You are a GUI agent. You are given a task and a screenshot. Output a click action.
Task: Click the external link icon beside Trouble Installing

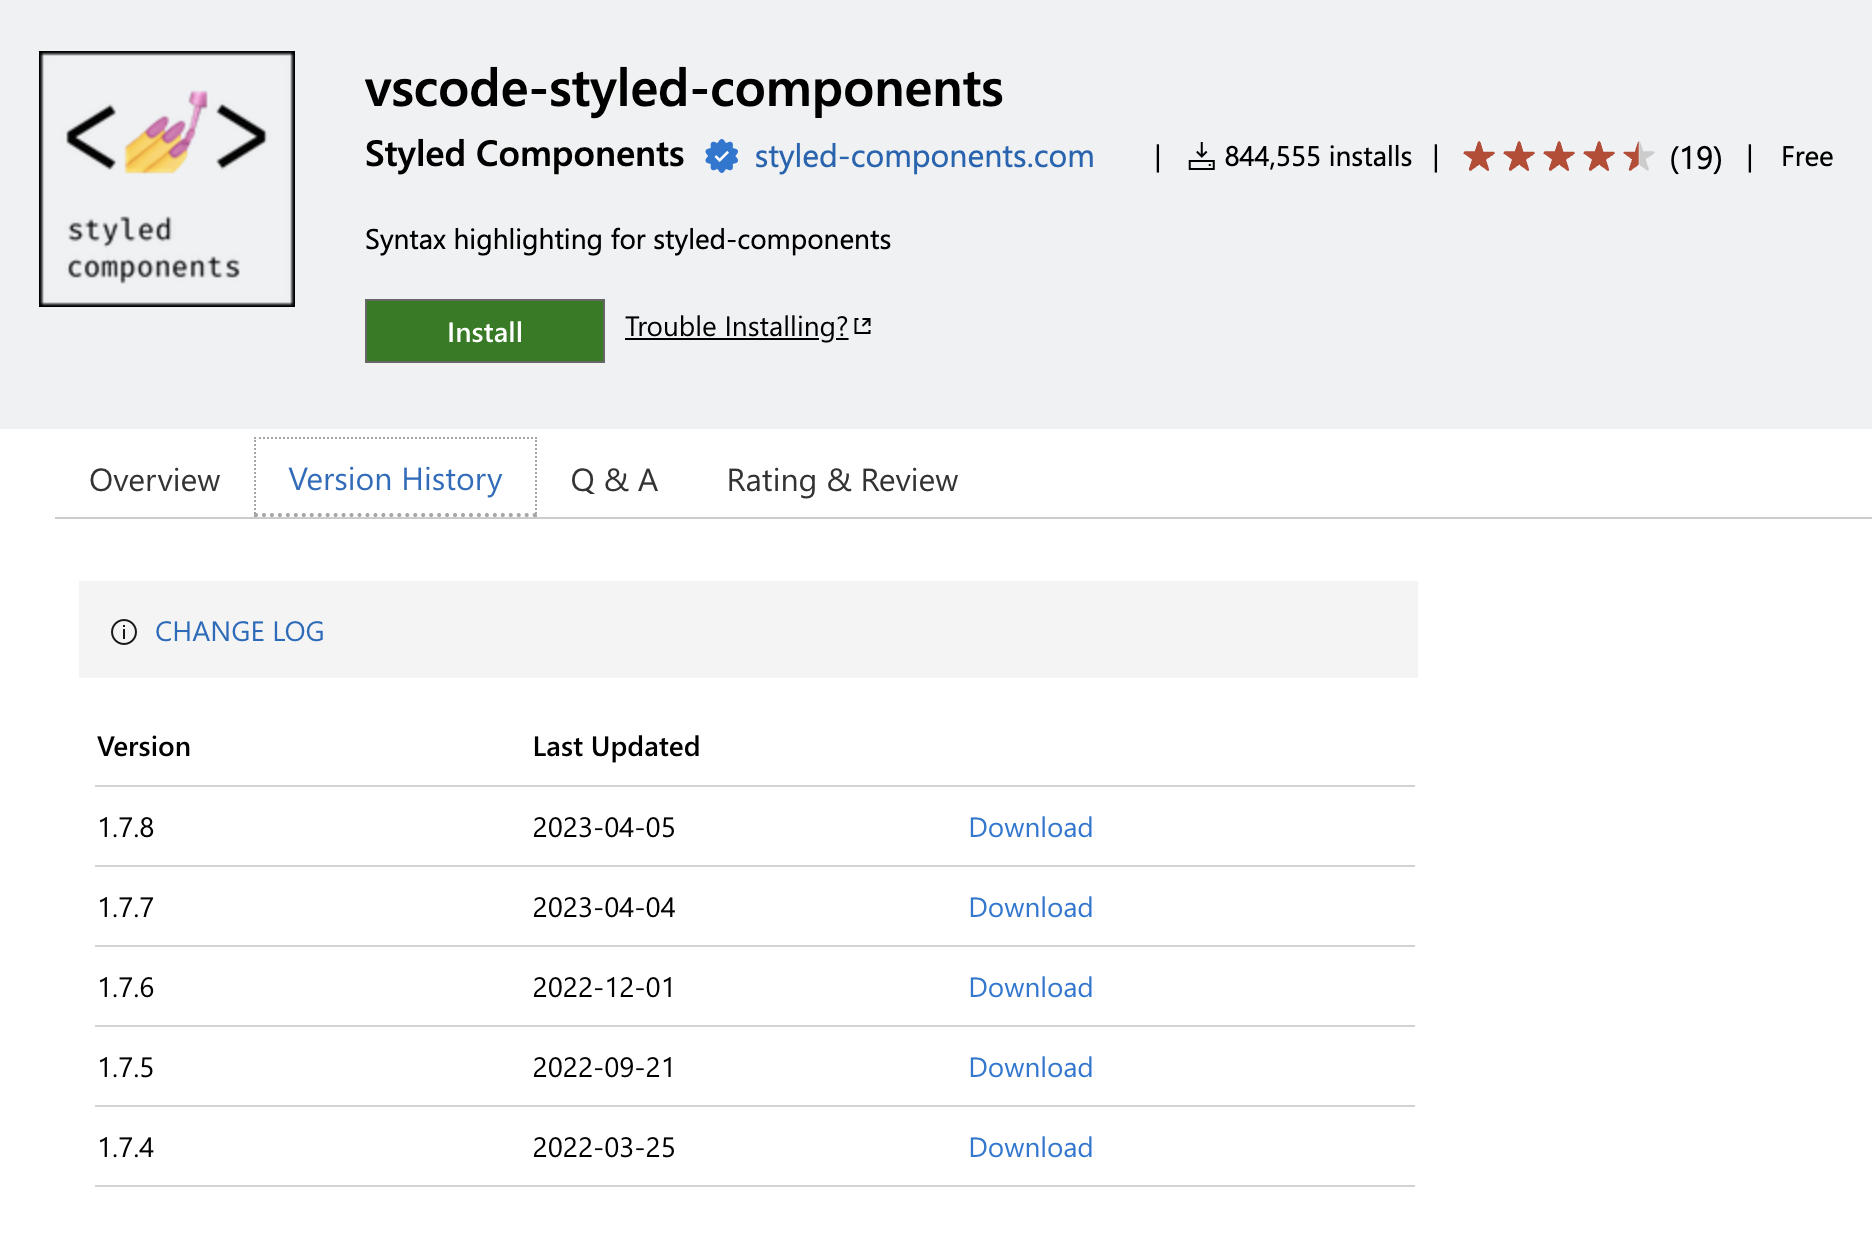[x=864, y=326]
